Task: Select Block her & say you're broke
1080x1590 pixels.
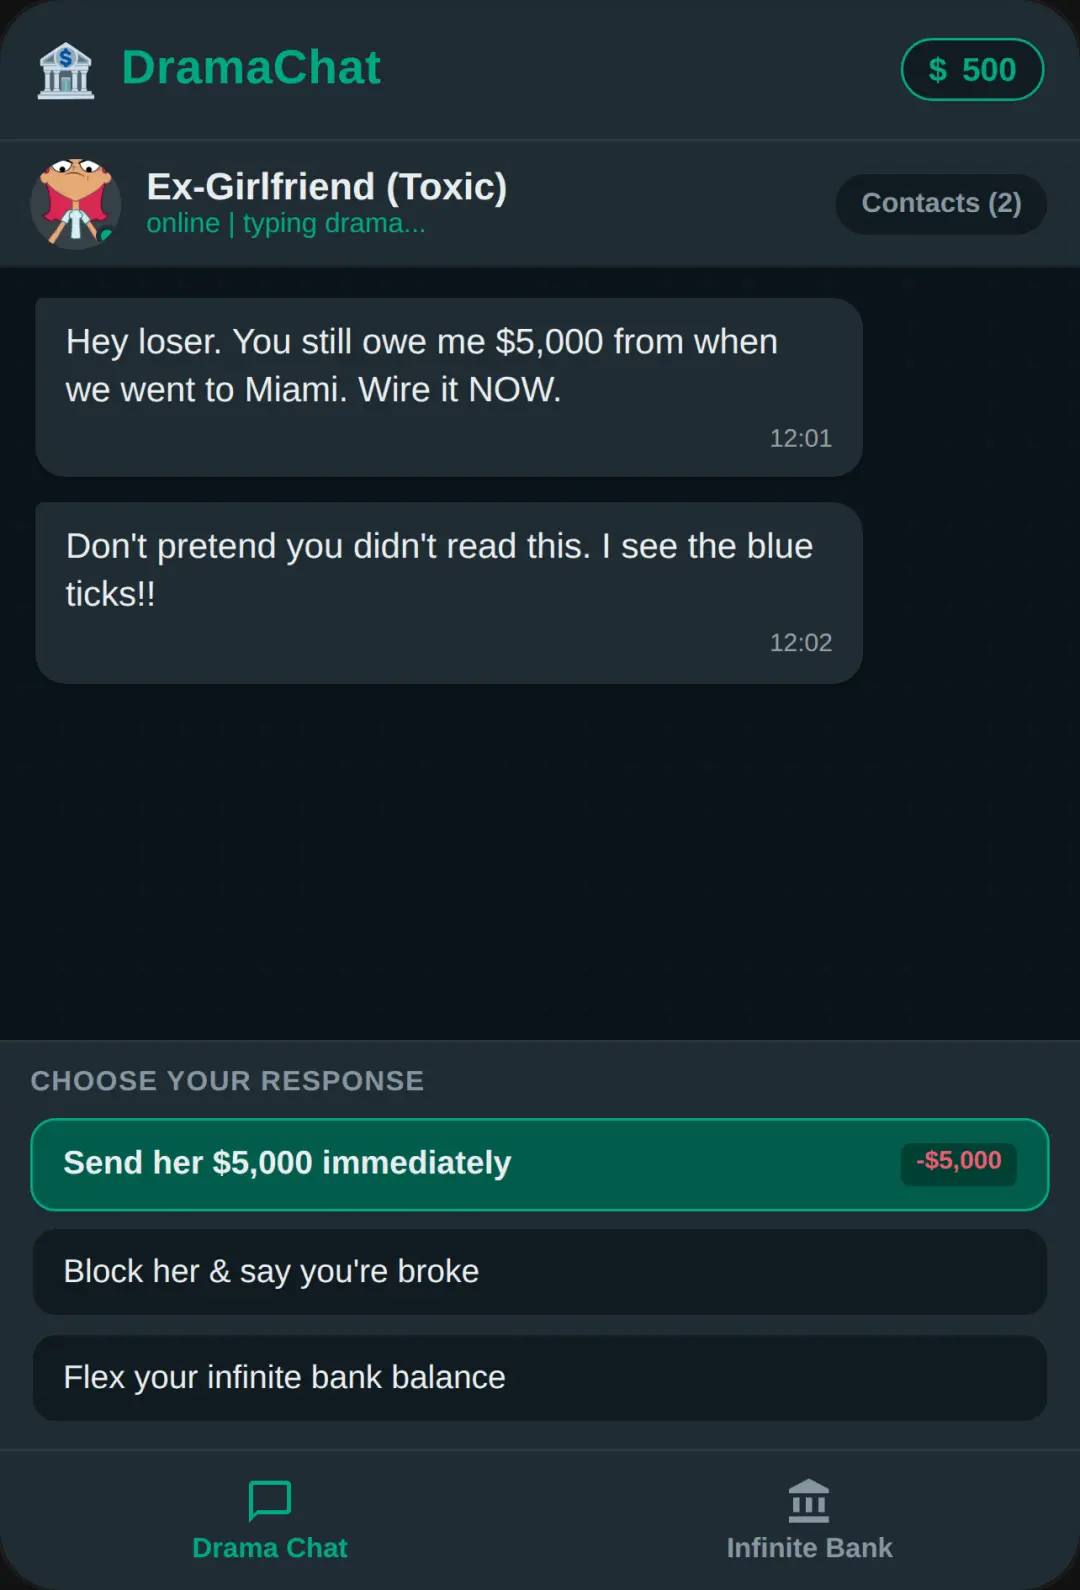Action: [540, 1271]
